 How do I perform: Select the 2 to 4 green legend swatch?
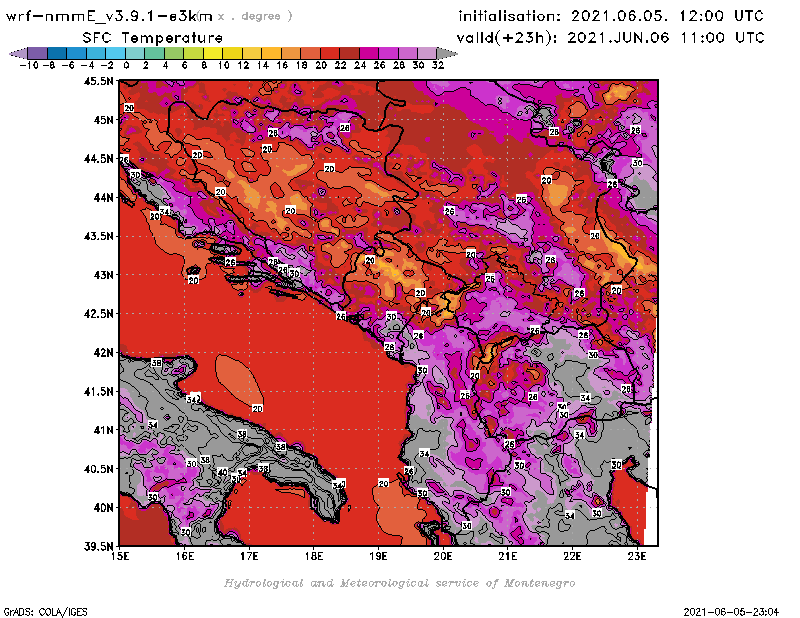154,53
